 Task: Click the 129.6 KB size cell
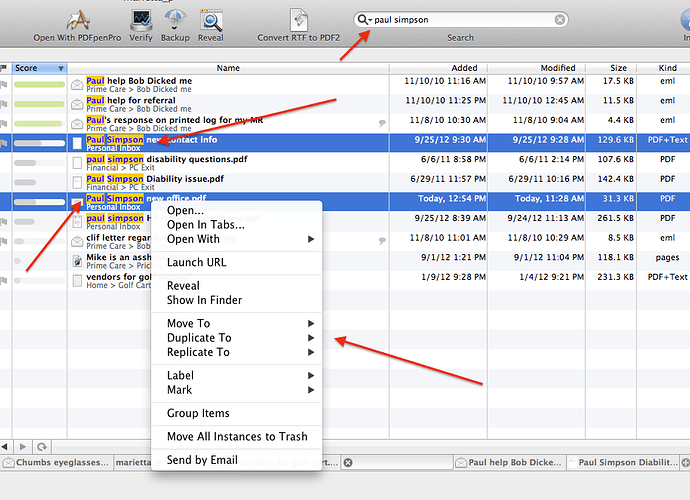point(616,140)
